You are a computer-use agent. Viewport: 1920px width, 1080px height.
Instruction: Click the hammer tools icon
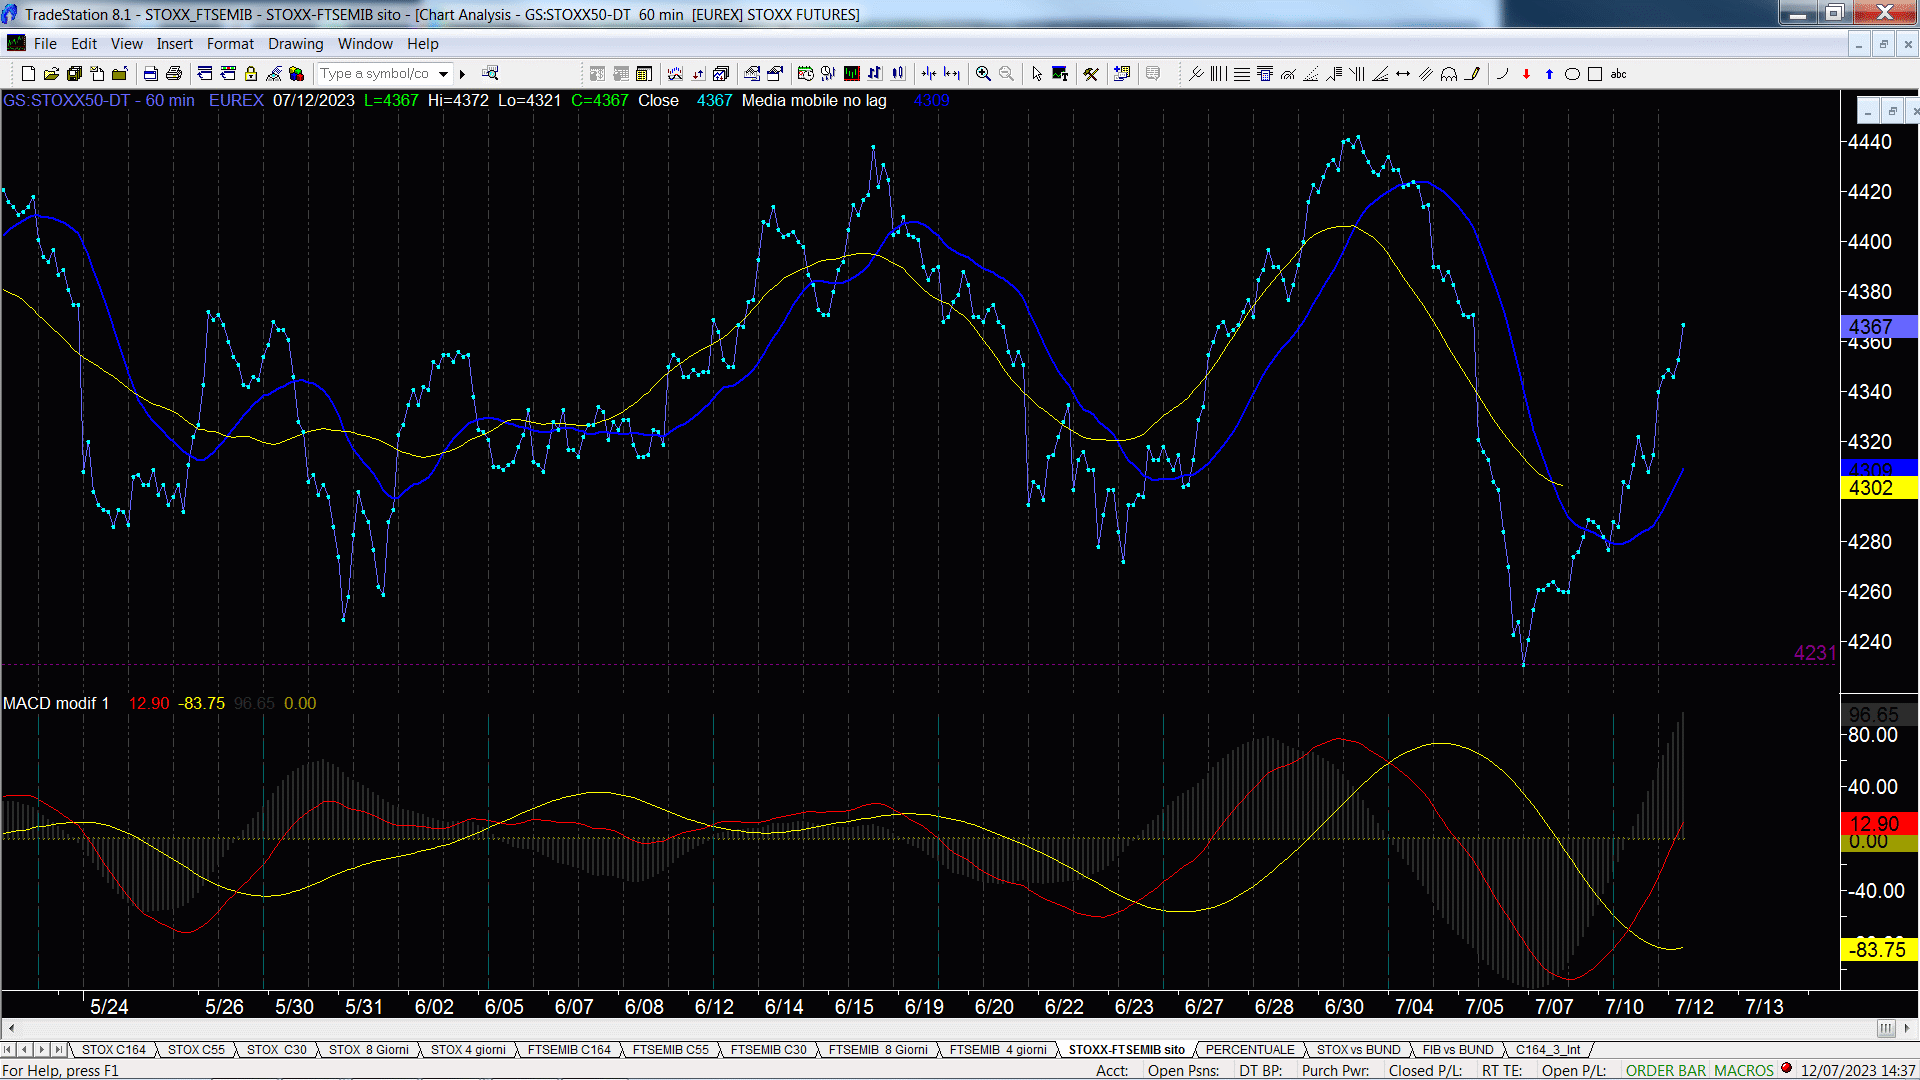click(1091, 73)
